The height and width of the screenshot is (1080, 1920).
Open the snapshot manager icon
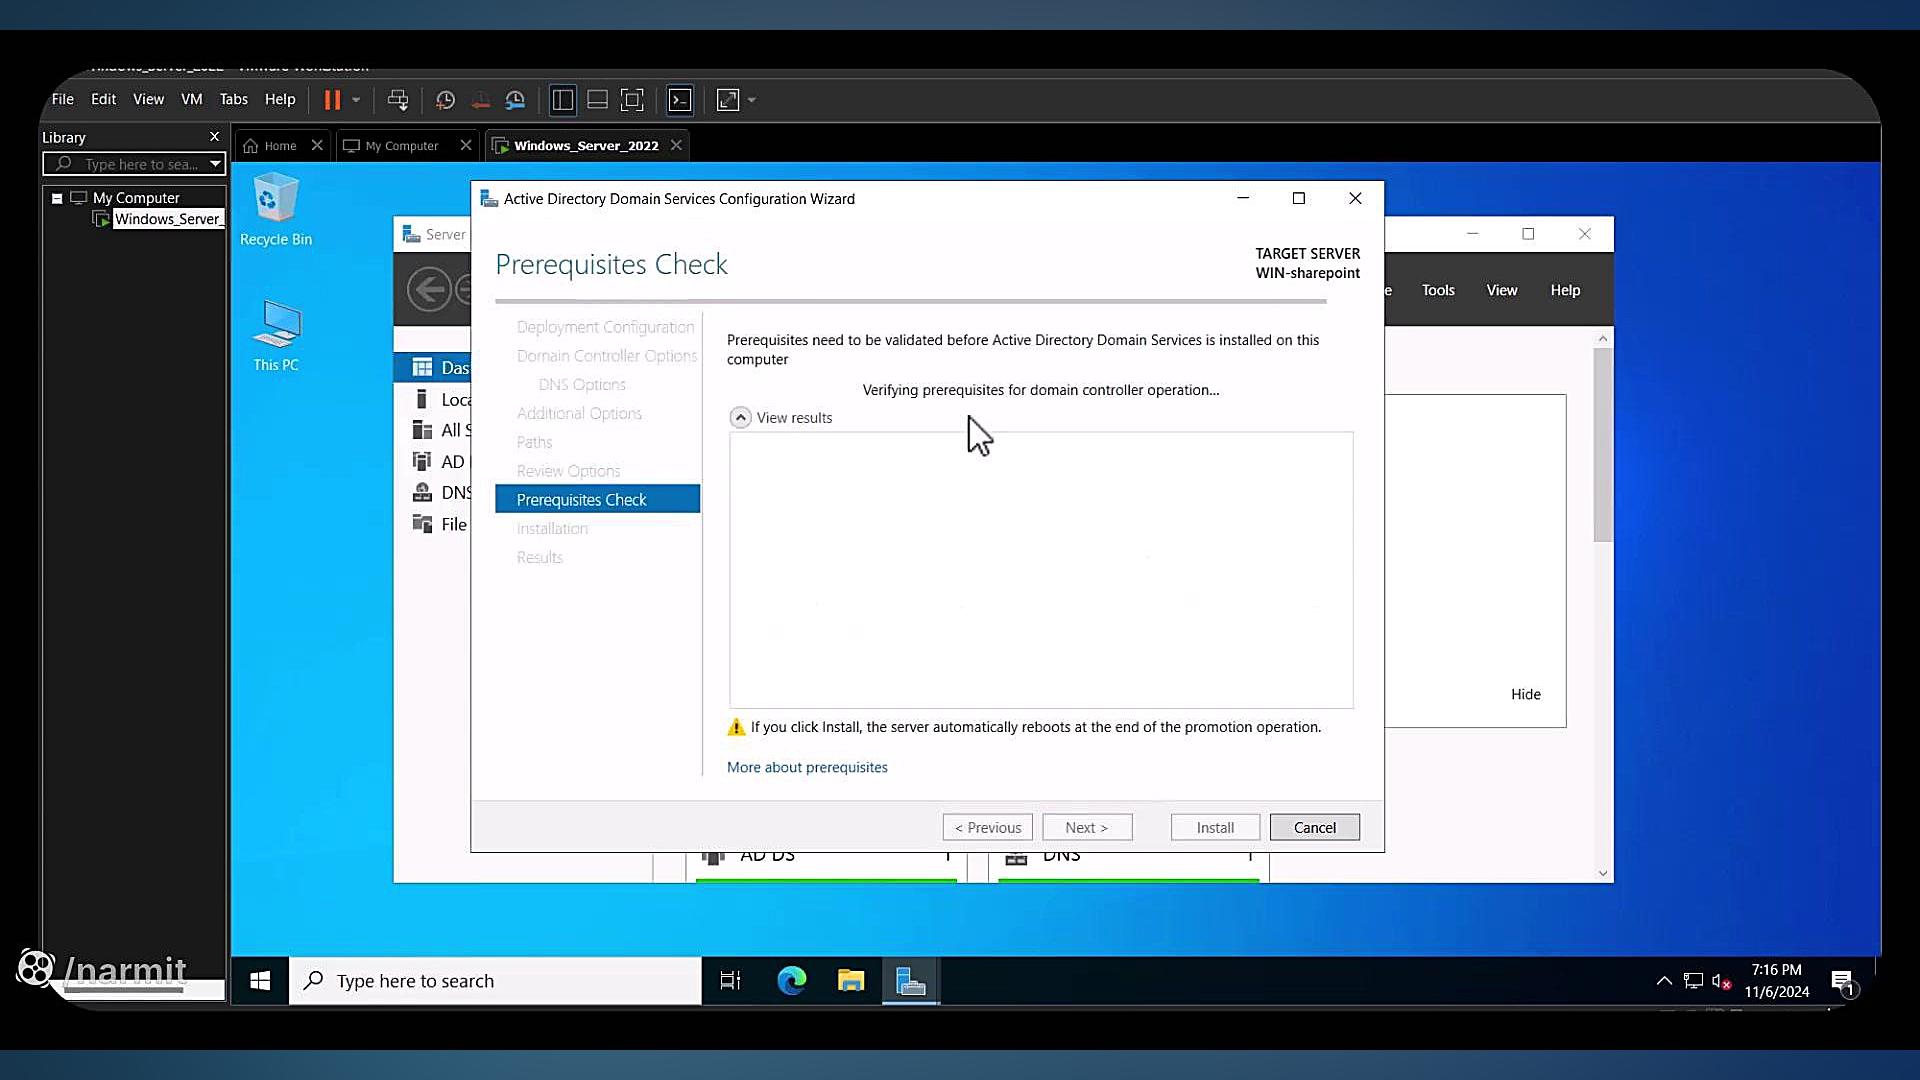click(x=515, y=100)
